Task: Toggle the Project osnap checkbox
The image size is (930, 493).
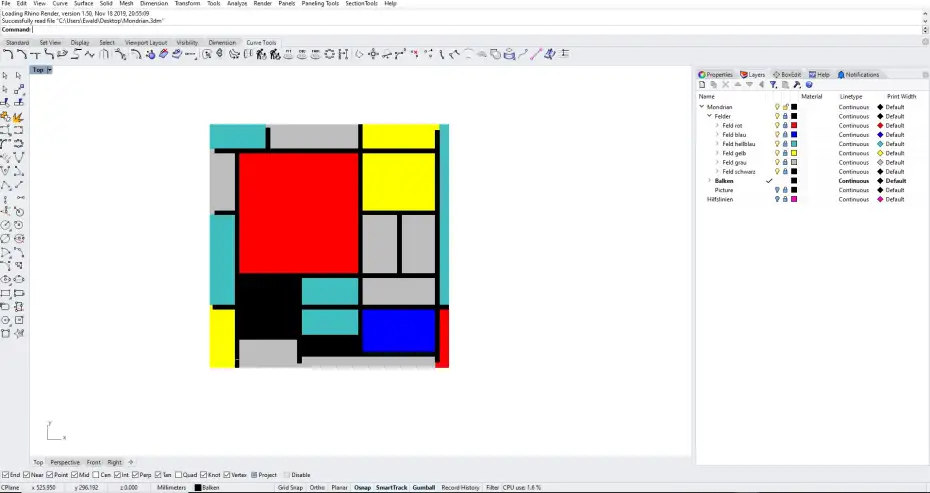Action: click(254, 475)
